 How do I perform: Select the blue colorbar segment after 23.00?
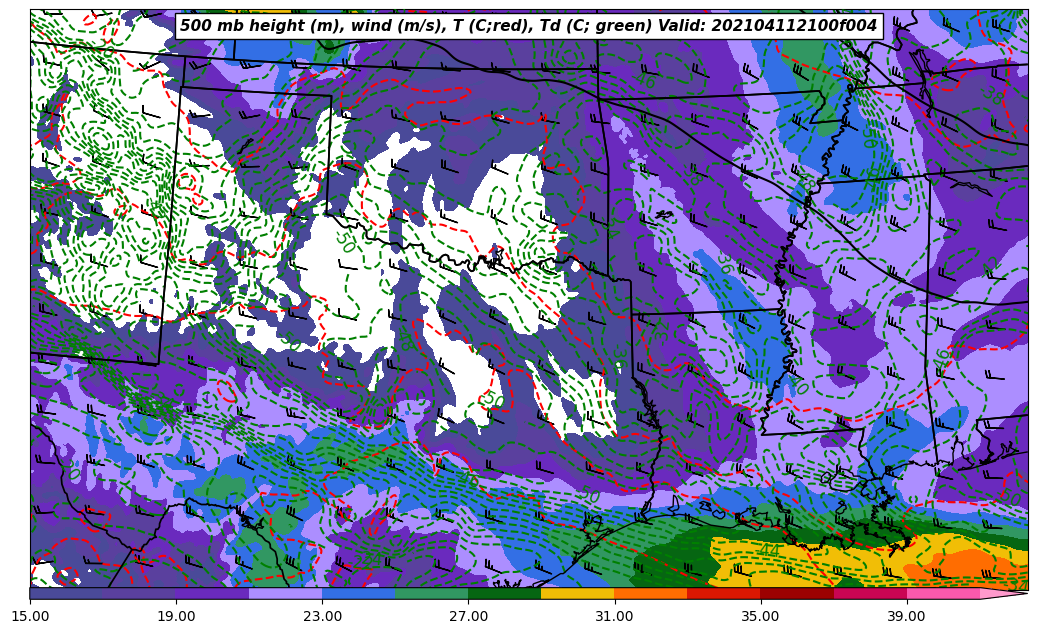pos(358,593)
